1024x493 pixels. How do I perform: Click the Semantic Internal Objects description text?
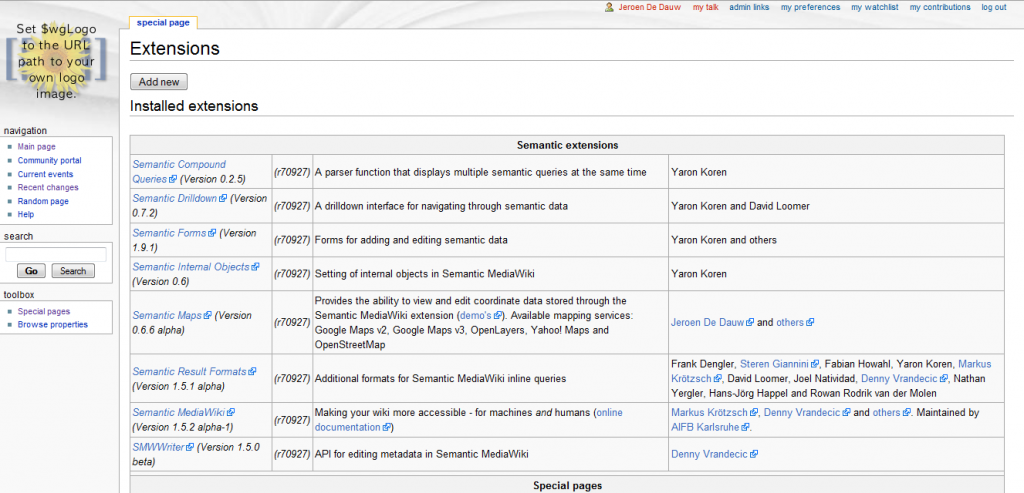pyautogui.click(x=423, y=274)
